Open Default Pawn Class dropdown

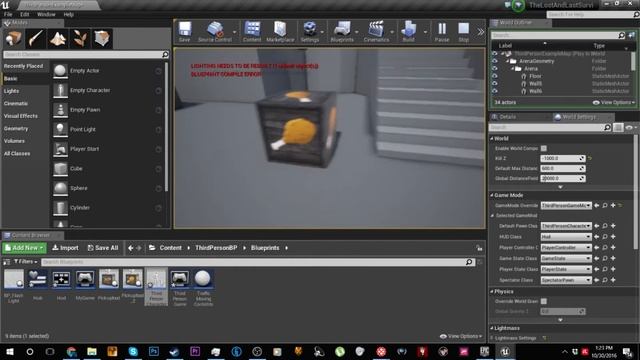click(566, 226)
